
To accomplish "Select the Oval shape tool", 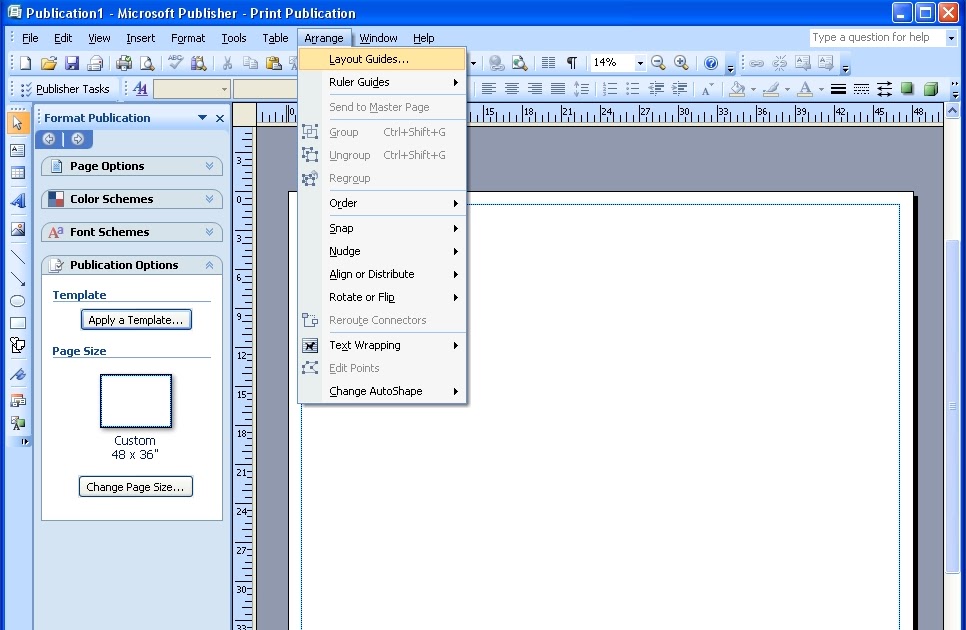I will tap(17, 301).
